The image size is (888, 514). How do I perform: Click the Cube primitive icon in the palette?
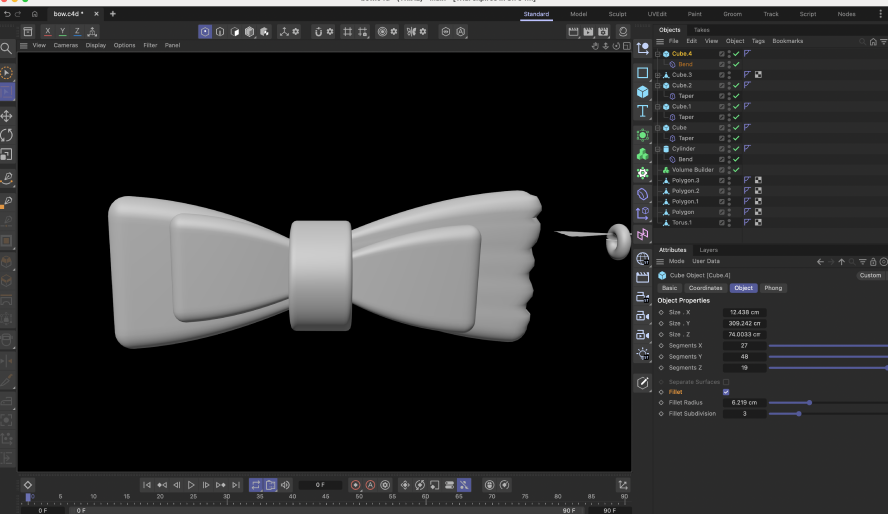coord(642,91)
